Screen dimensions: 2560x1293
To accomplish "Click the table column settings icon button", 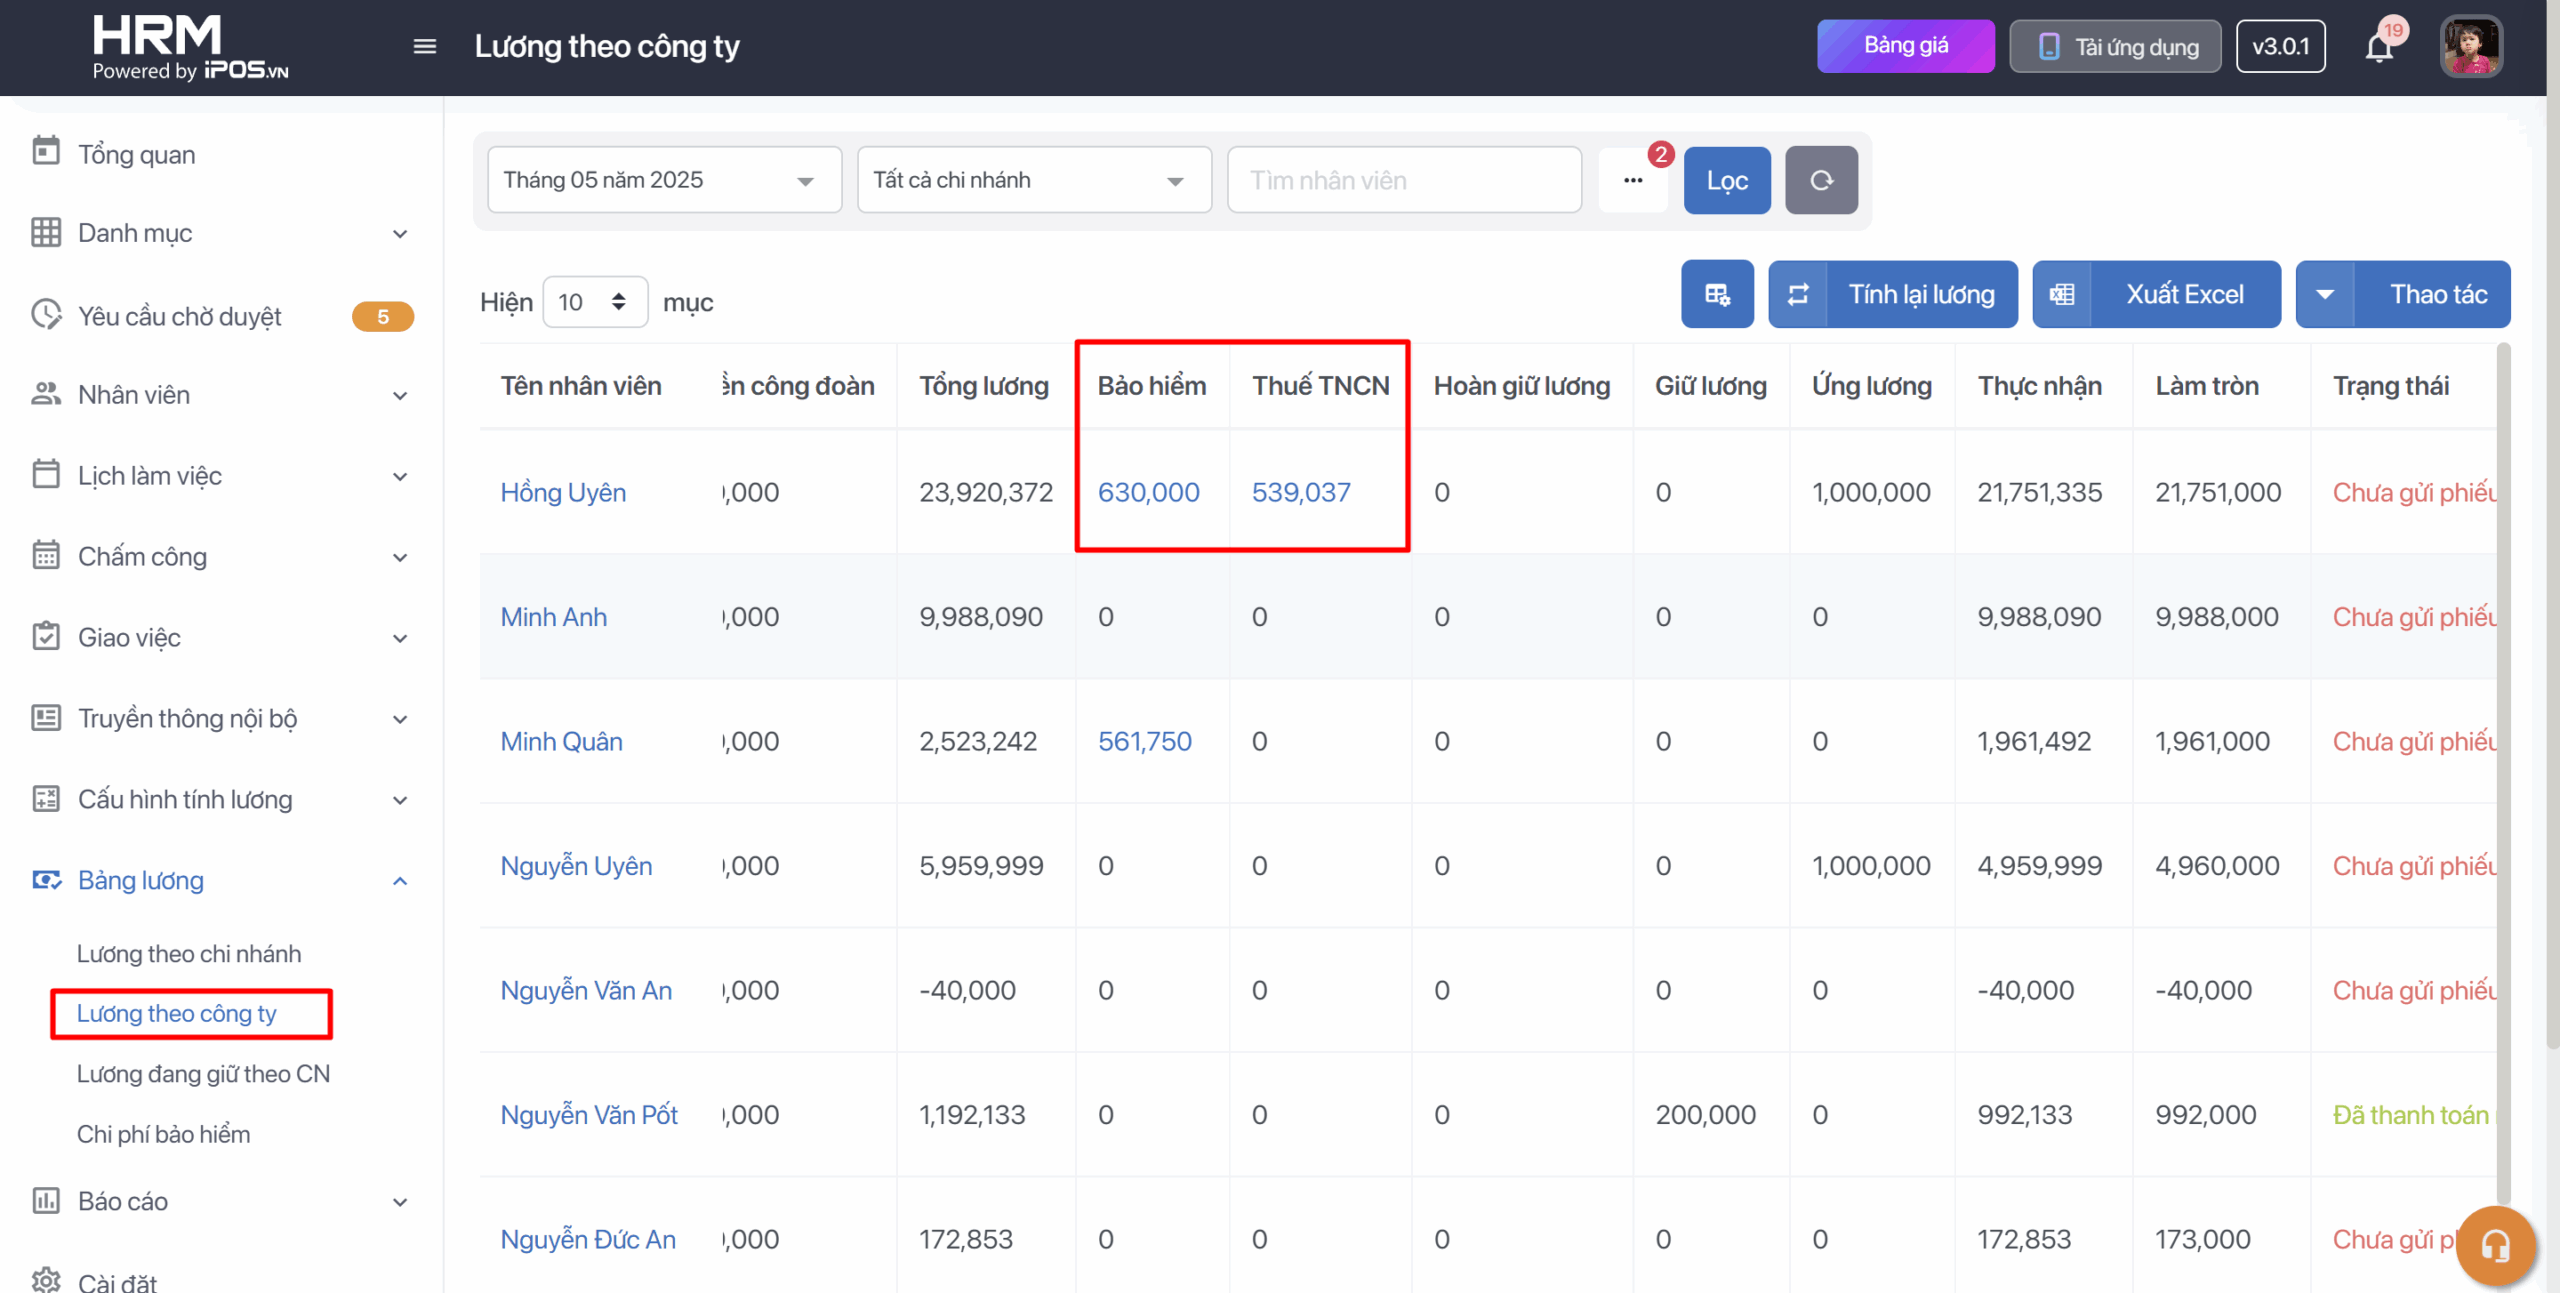I will click(1717, 294).
